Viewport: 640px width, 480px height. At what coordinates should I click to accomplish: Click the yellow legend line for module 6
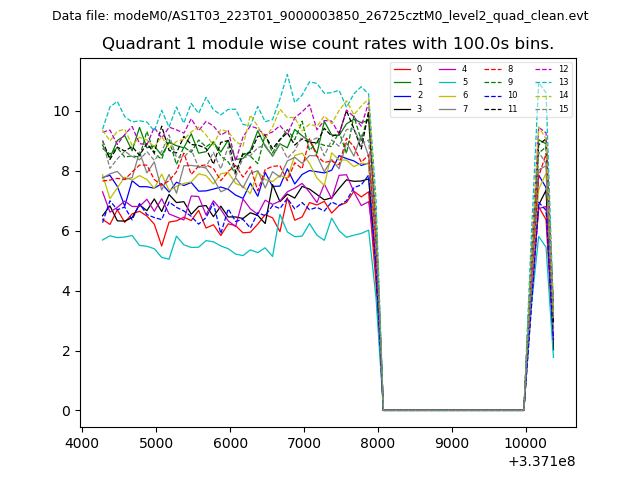tap(448, 95)
